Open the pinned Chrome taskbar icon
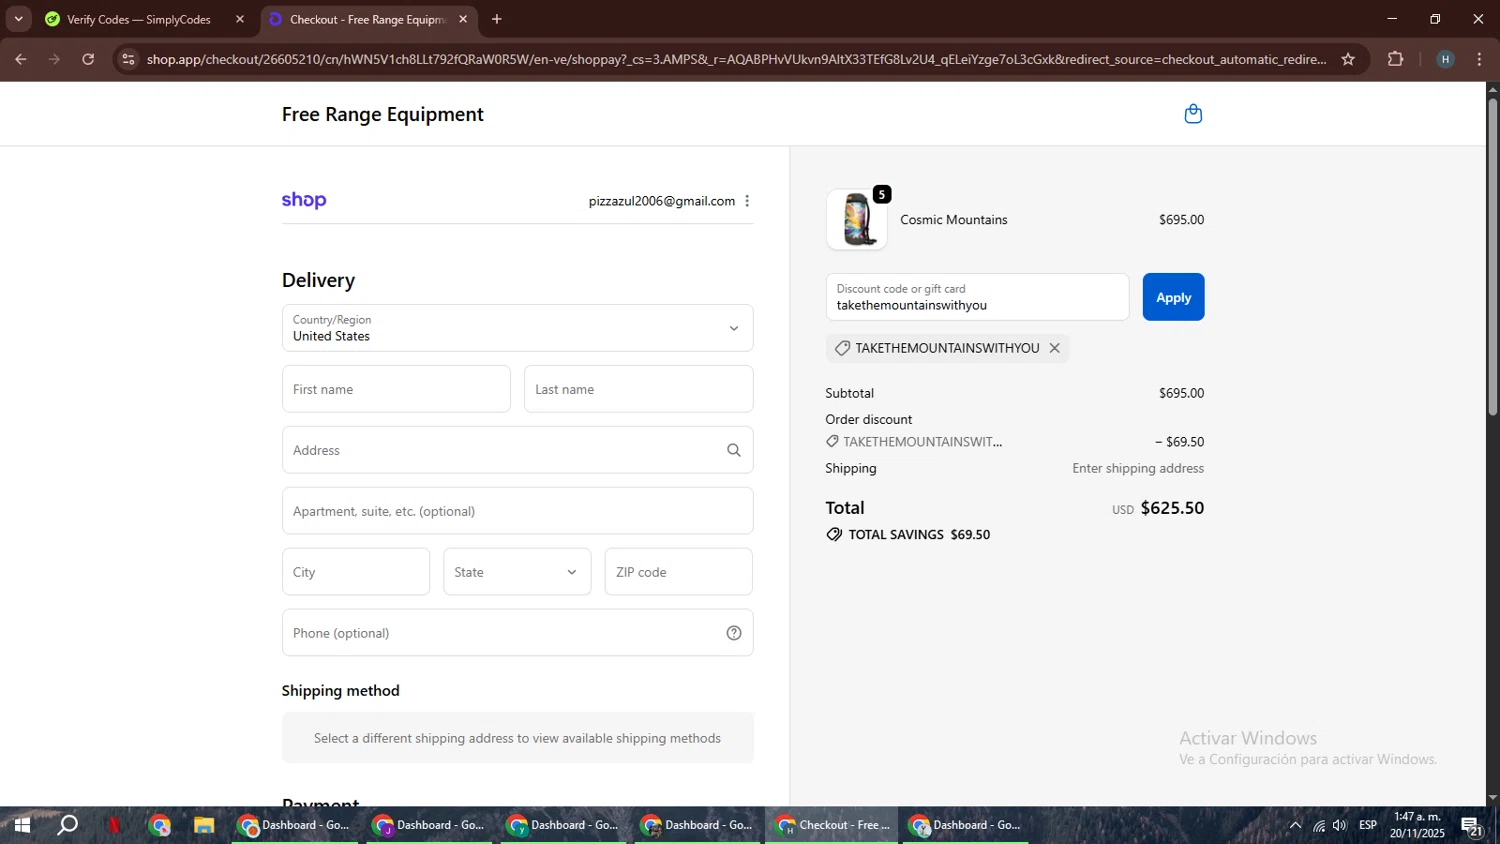This screenshot has height=844, width=1500. pos(160,825)
